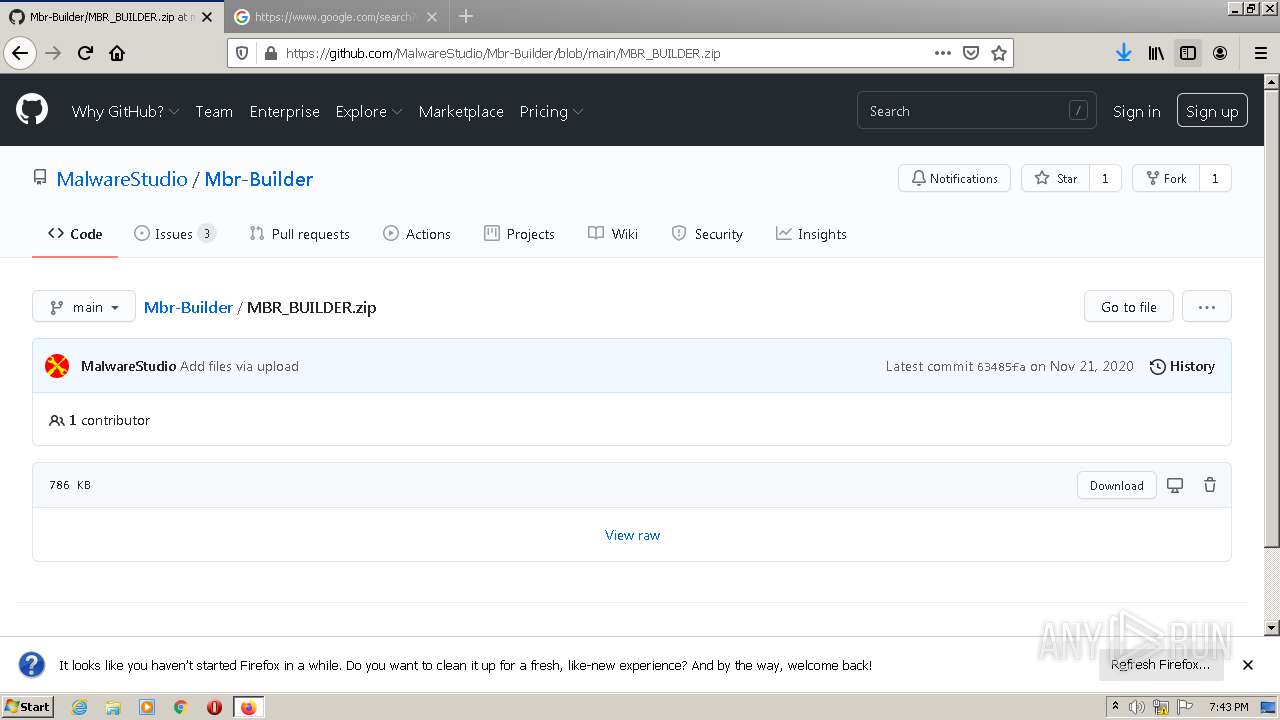The width and height of the screenshot is (1280, 720).
Task: Open the Mbr-Builder repository title link
Action: pyautogui.click(x=259, y=179)
